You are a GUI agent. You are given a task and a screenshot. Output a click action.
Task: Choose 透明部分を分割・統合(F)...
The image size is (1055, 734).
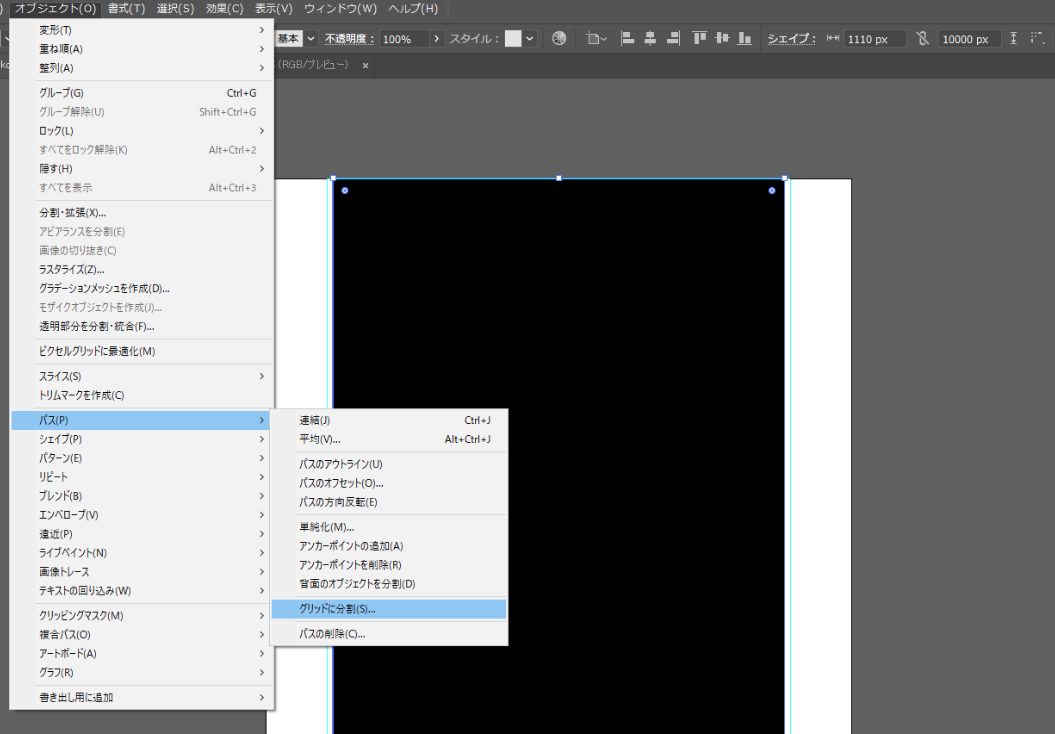141,326
